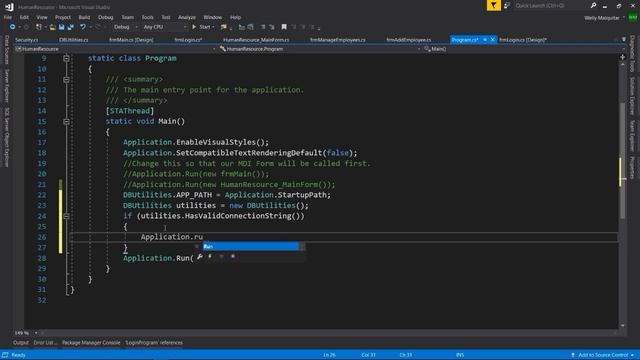This screenshot has height=360, width=640.
Task: Switch to the frmLogin.cs [Design] tab
Action: coord(523,40)
